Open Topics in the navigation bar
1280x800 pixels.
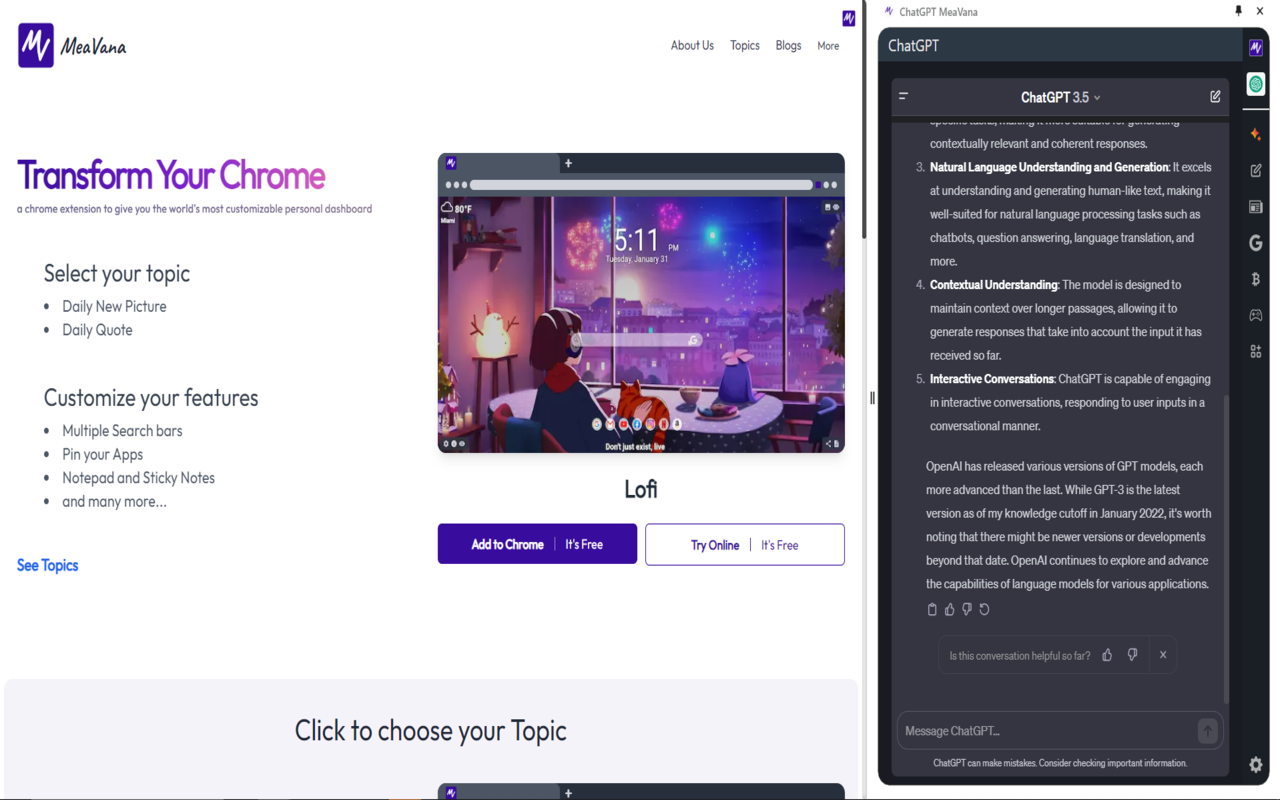pos(745,45)
